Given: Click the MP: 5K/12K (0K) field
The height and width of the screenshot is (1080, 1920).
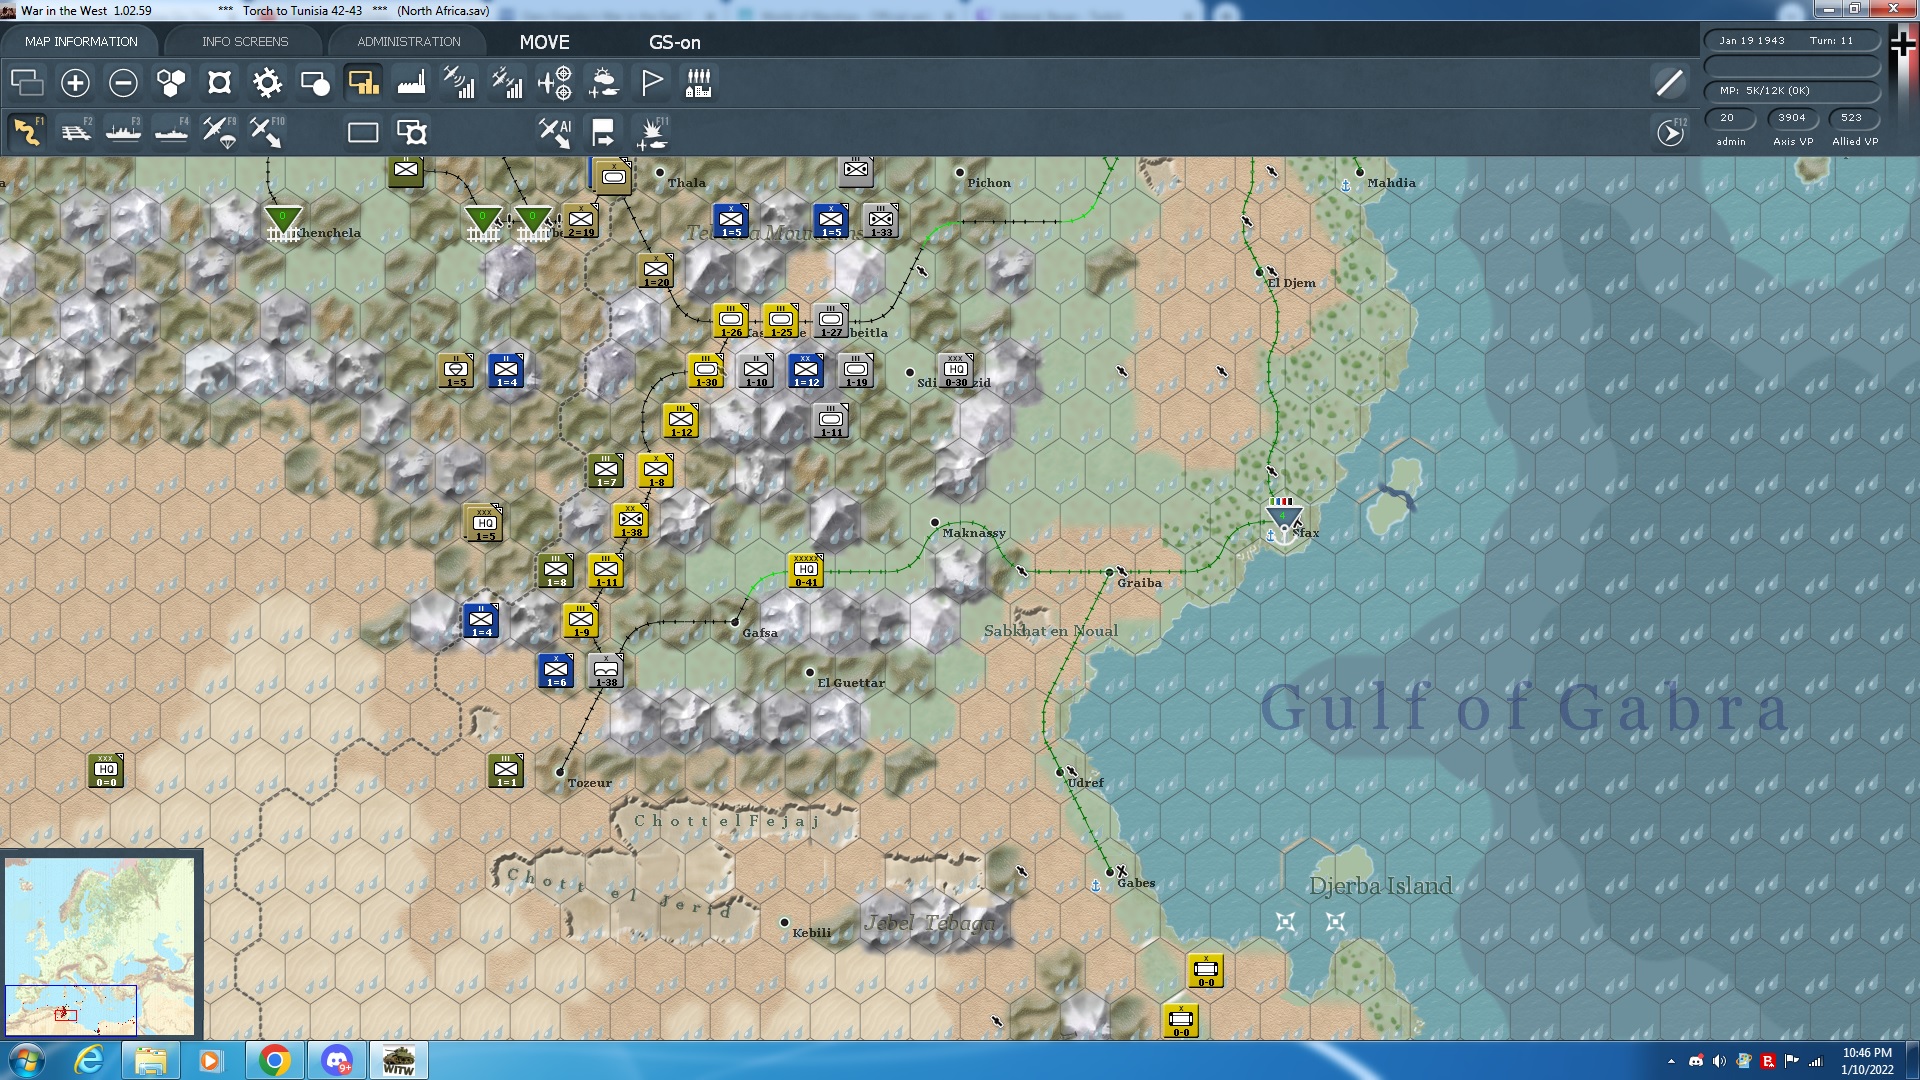Looking at the screenshot, I should click(x=1792, y=91).
